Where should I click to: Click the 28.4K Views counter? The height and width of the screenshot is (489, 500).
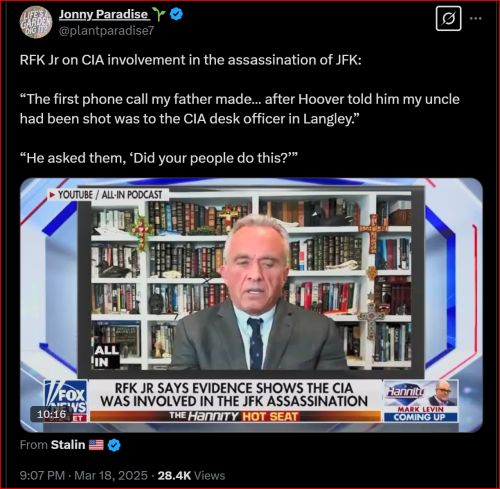[191, 475]
